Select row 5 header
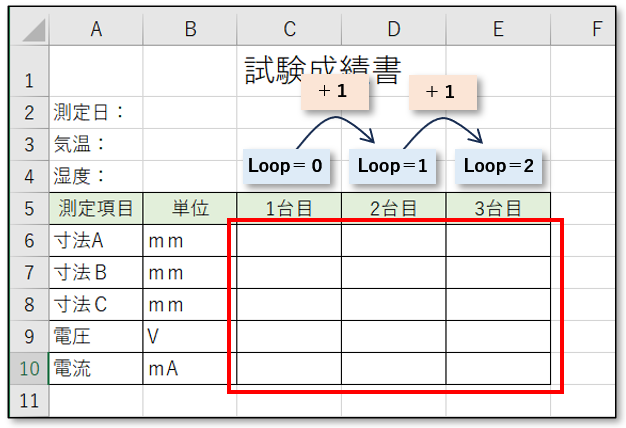 click(x=29, y=209)
